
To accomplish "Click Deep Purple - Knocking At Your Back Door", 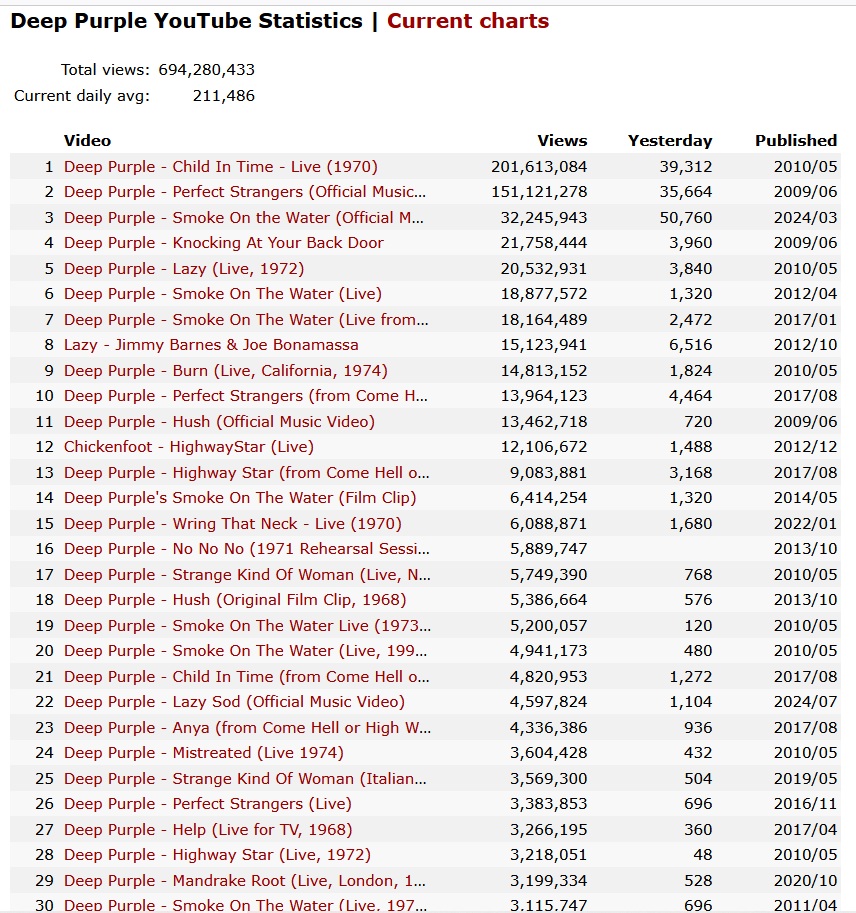I will pos(224,243).
